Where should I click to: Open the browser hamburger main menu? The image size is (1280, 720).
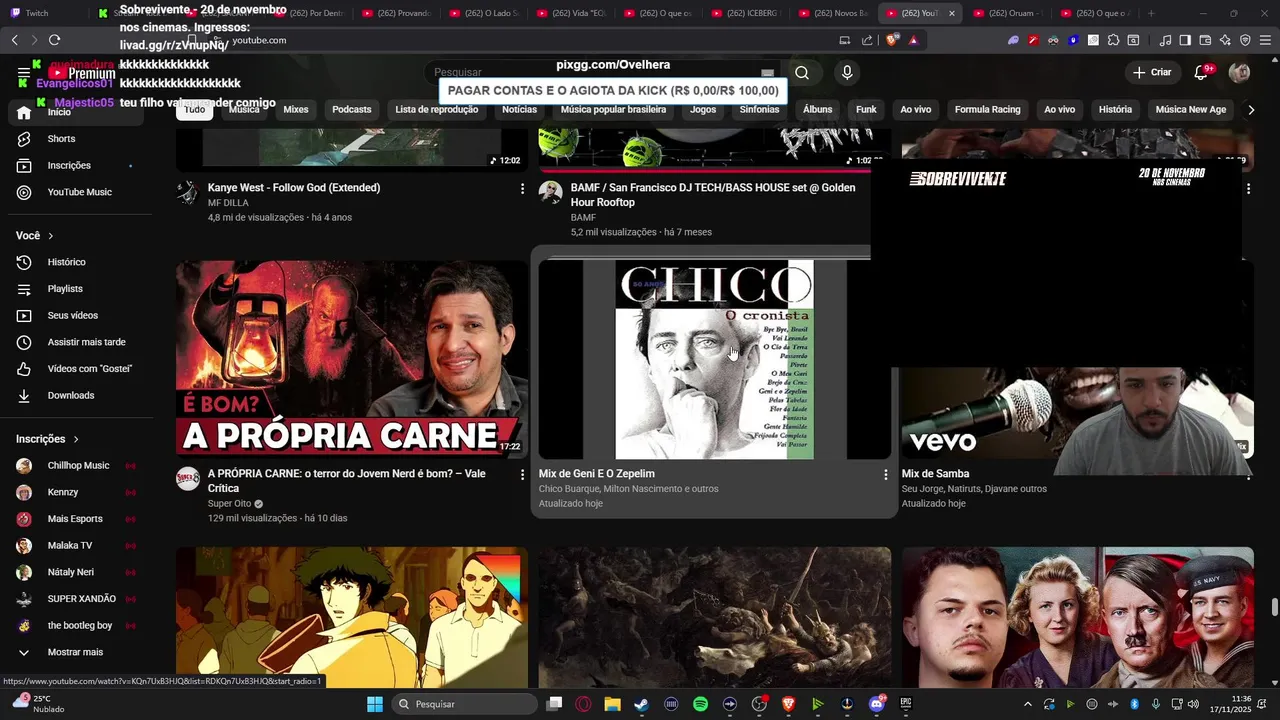click(1265, 40)
